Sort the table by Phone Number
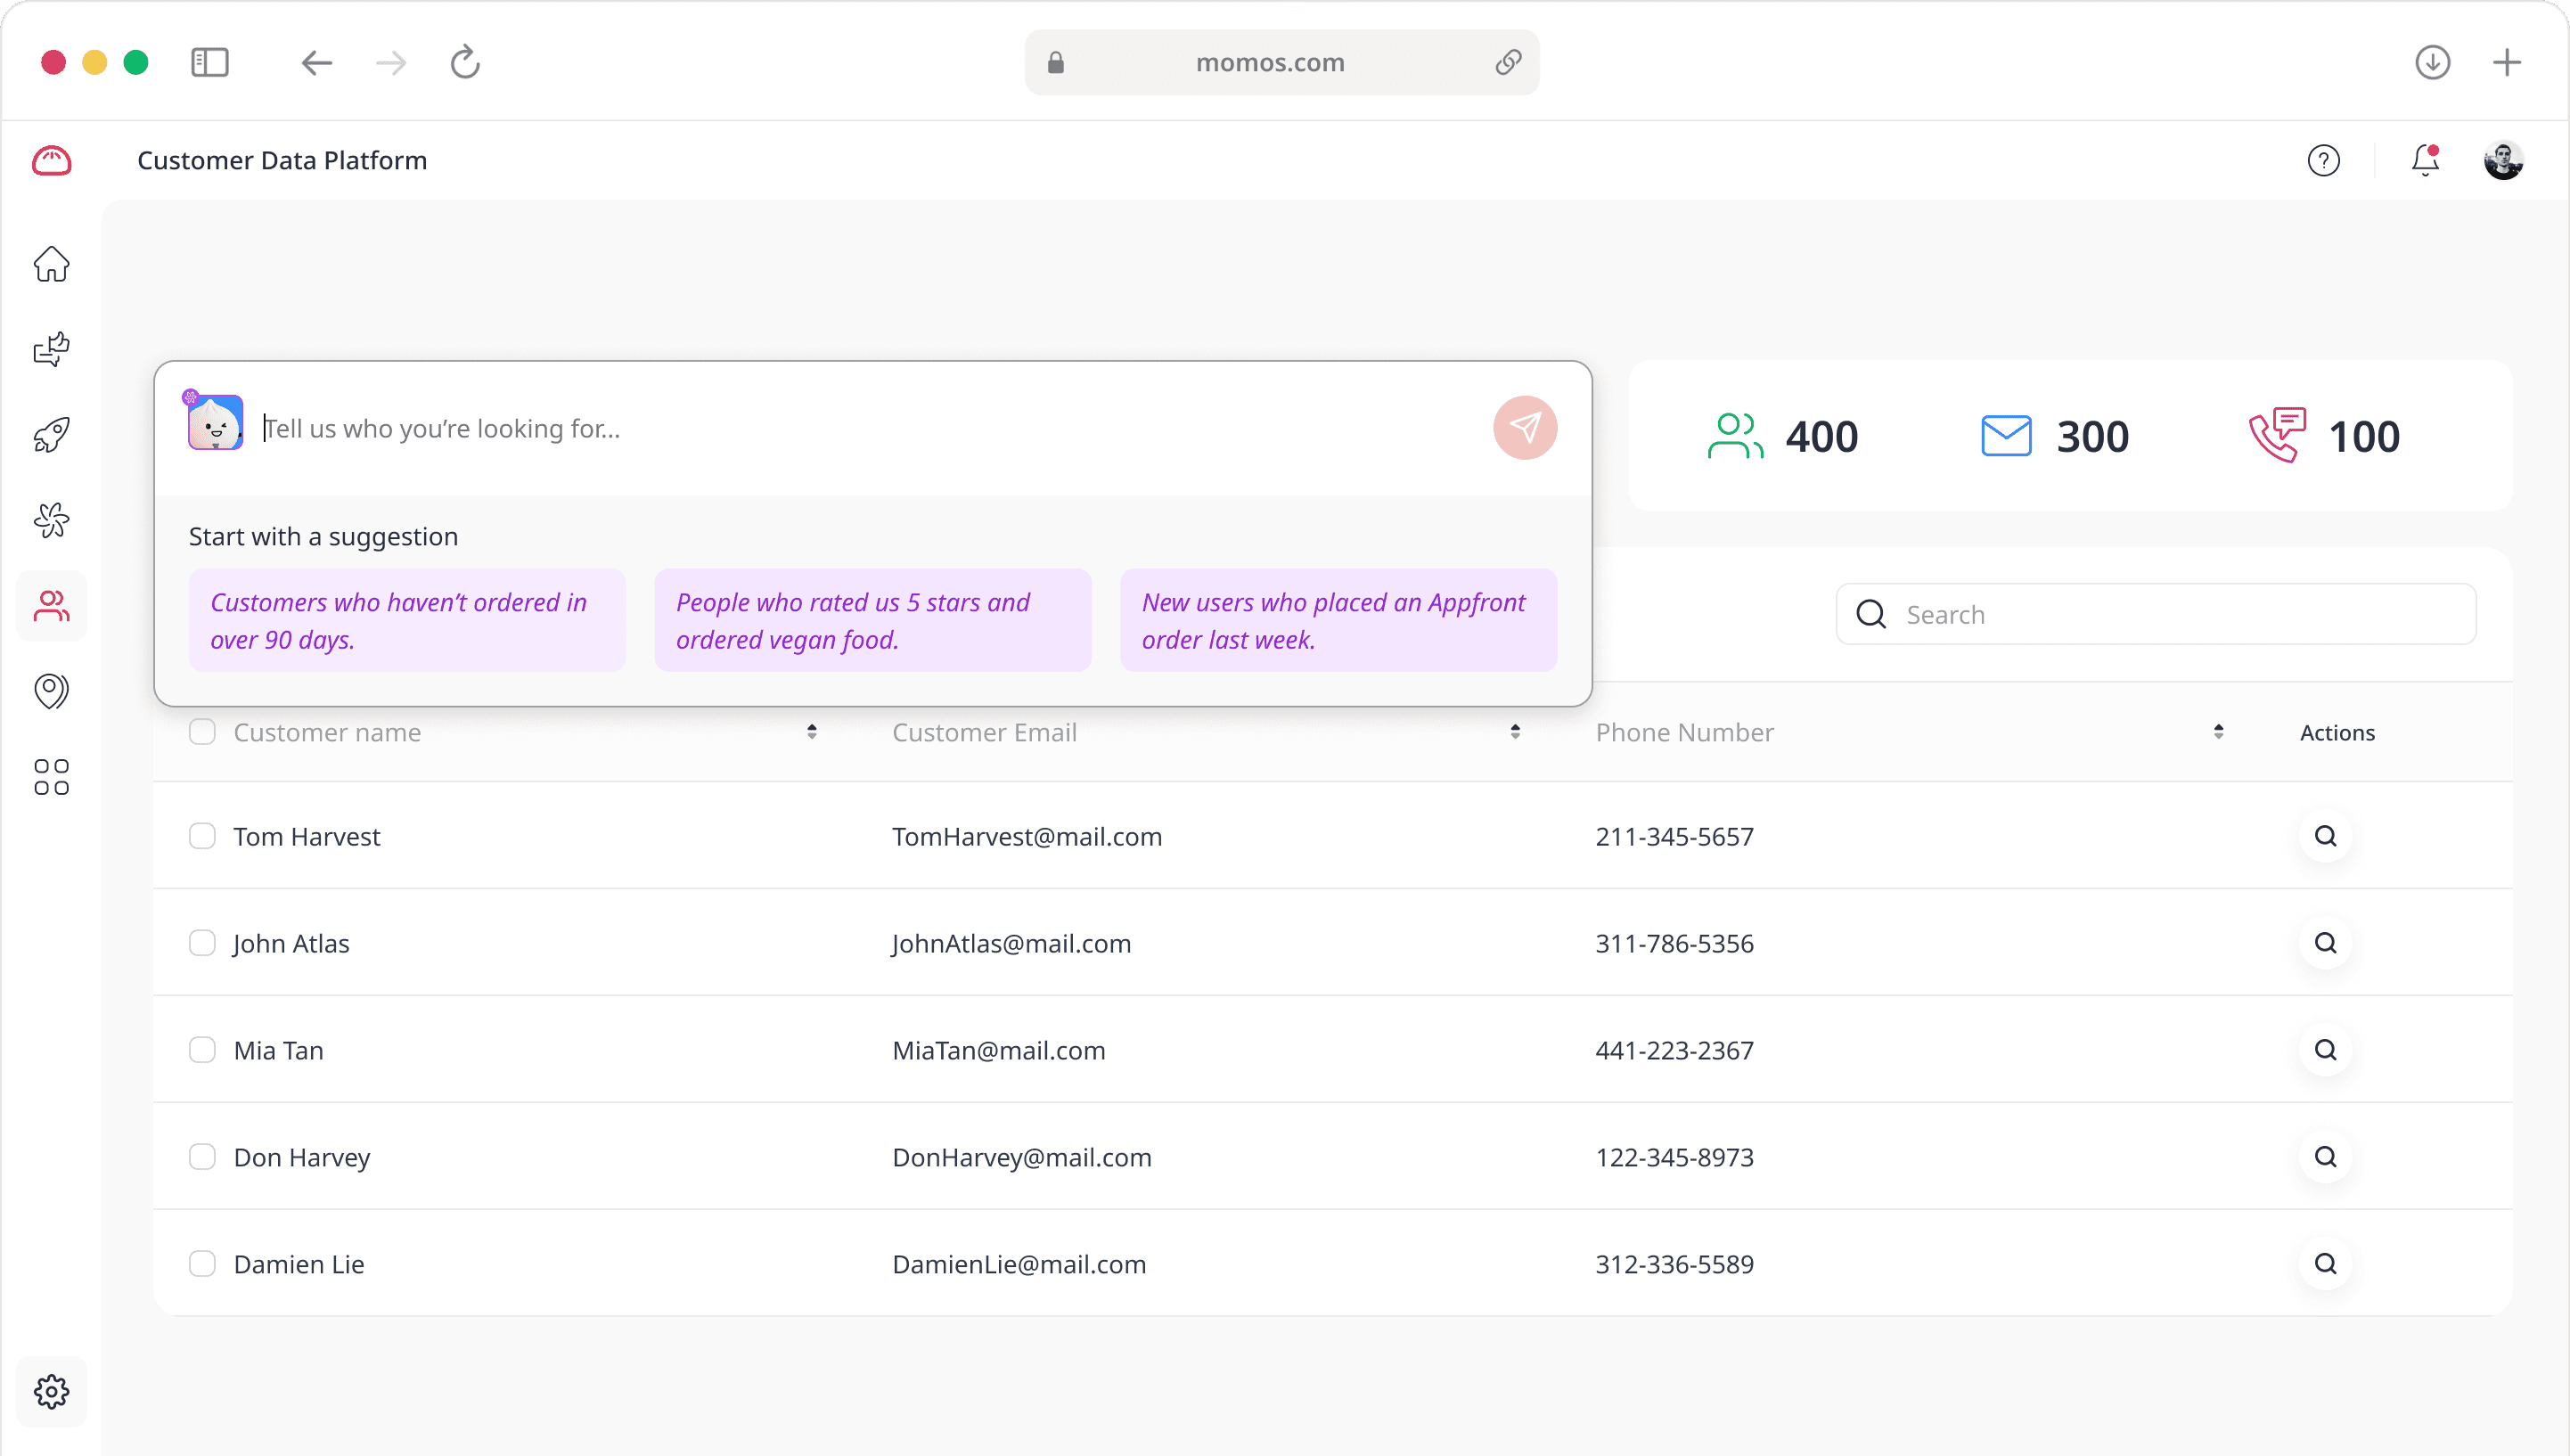The height and width of the screenshot is (1456, 2570). click(x=2219, y=731)
